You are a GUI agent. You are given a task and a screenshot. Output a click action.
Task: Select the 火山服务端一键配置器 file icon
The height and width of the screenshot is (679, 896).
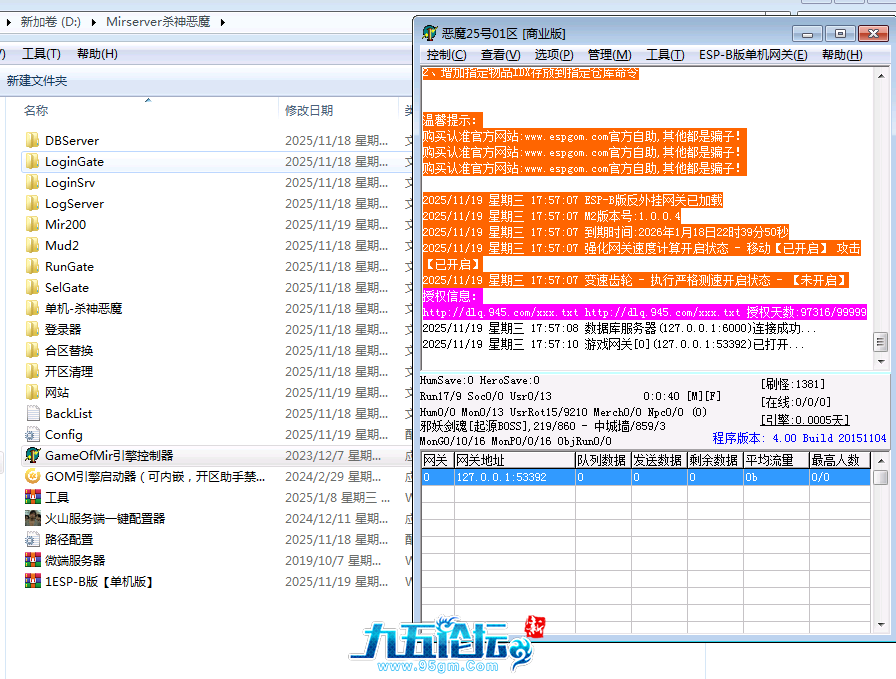[x=33, y=518]
